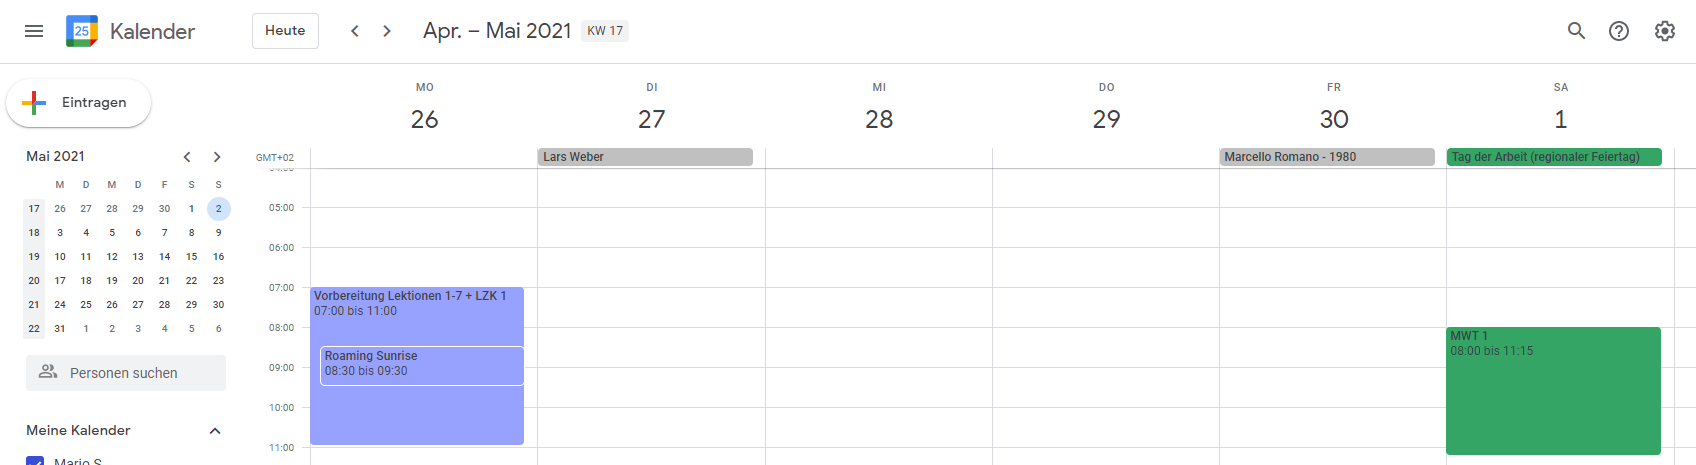Go to previous week with top arrow
This screenshot has height=465, width=1696.
[355, 31]
